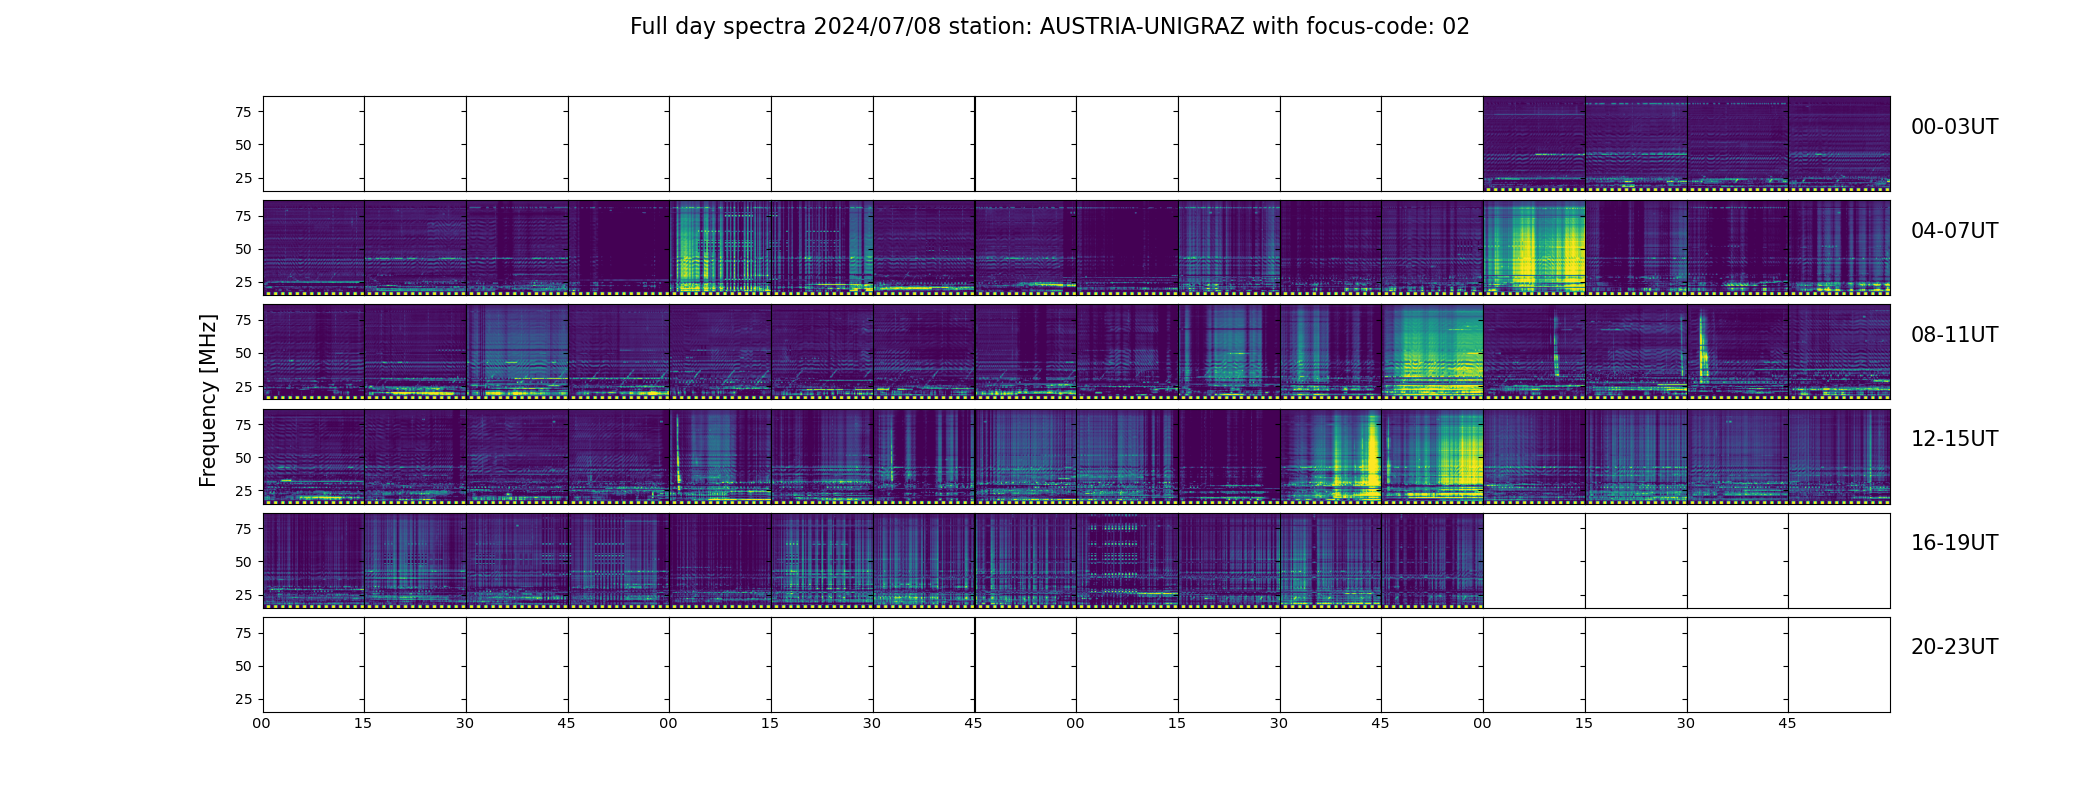Open the 17:15-17:30 panel in 16-19UT row
This screenshot has width=2100, height=800.
tap(822, 560)
